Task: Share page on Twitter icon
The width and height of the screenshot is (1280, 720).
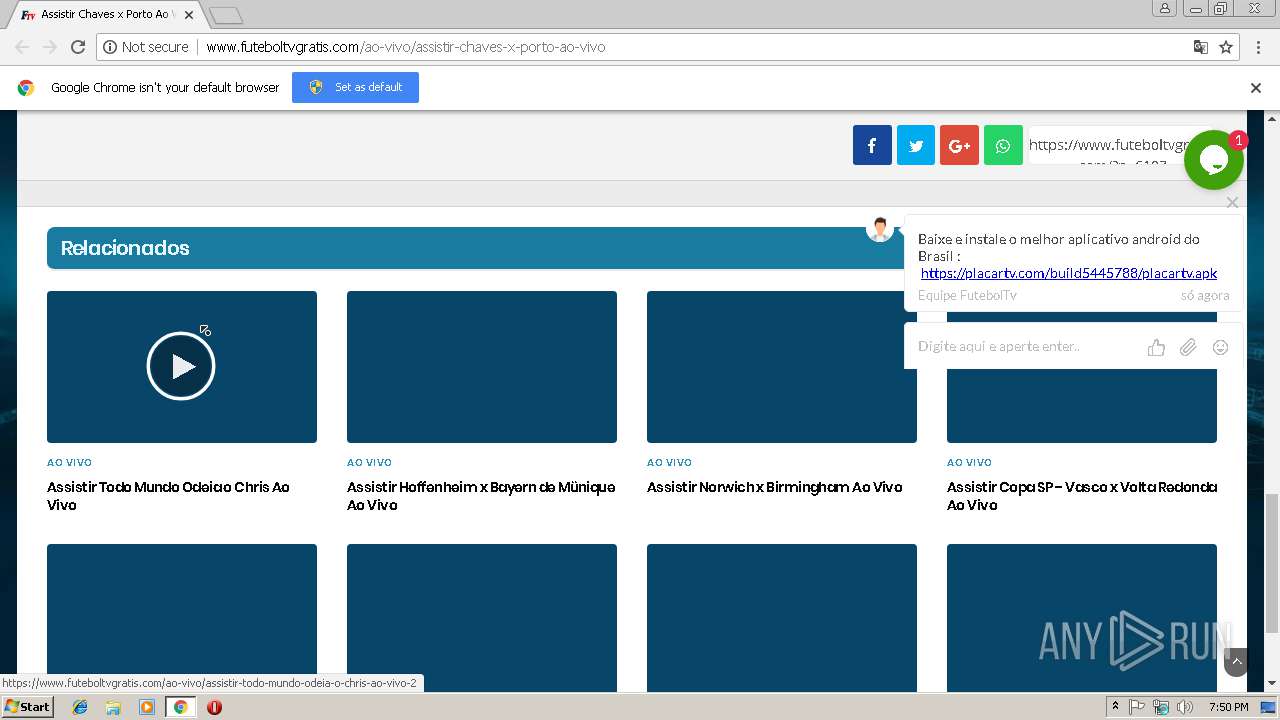Action: 916,145
